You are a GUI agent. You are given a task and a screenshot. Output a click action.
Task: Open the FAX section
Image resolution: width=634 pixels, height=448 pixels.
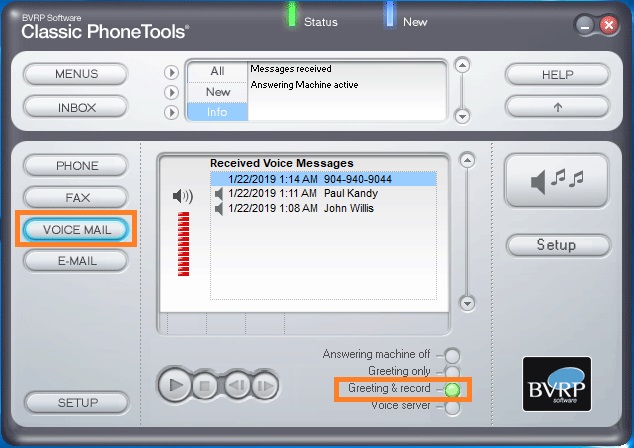[x=76, y=198]
